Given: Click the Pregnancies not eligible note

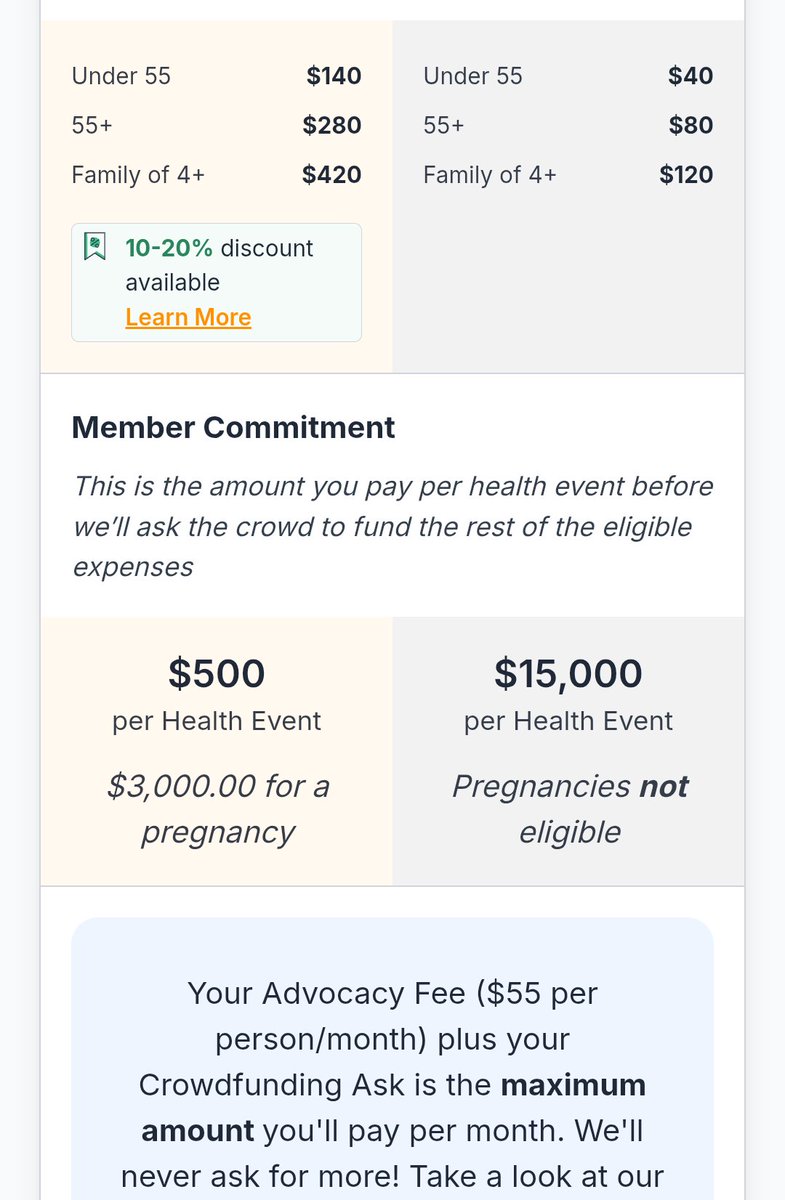Looking at the screenshot, I should tap(569, 809).
